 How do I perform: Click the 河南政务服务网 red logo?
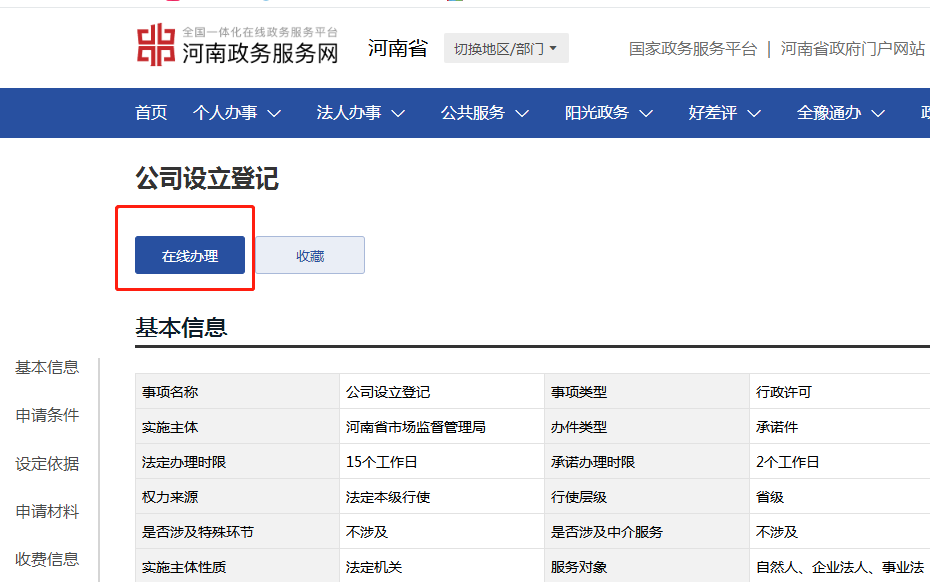[x=156, y=45]
